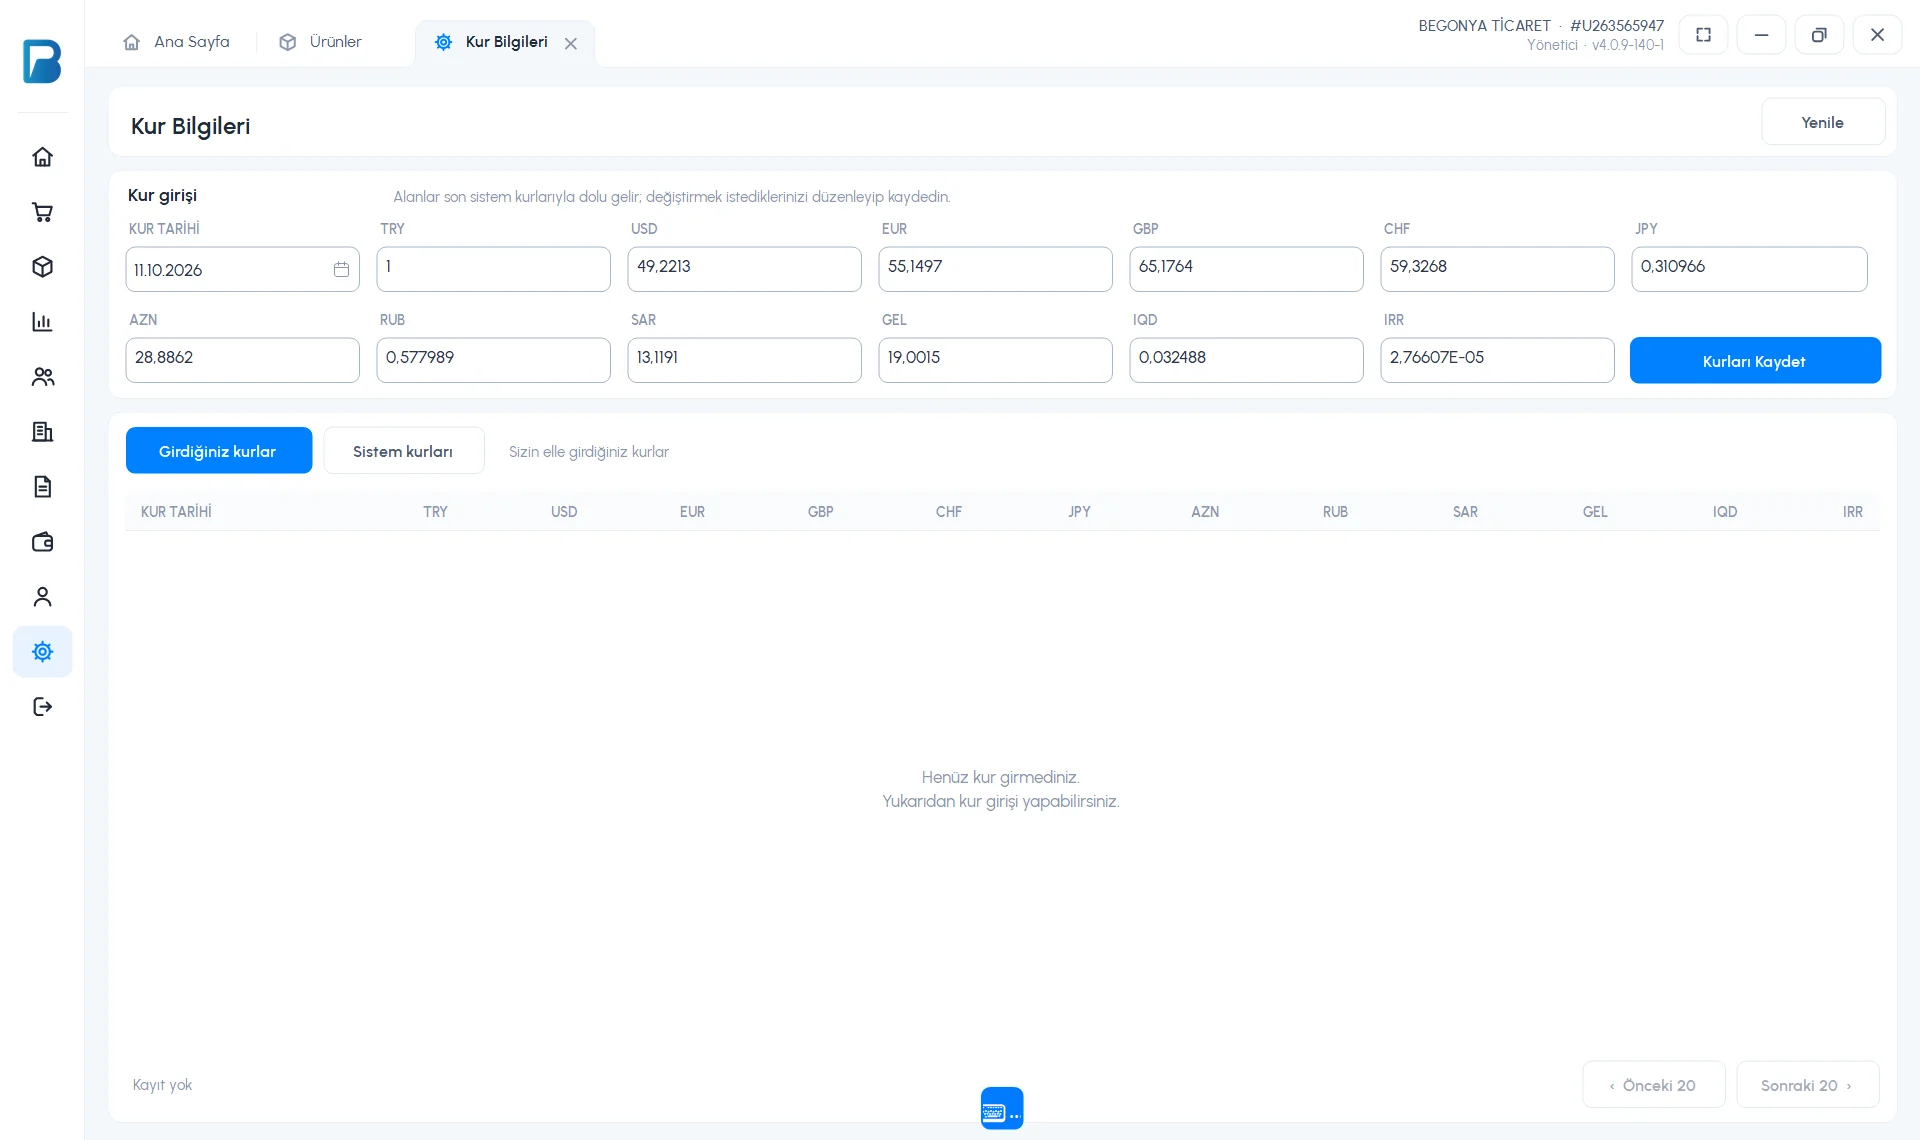Viewport: 1920px width, 1140px height.
Task: Click the SAR rate input
Action: [x=744, y=360]
